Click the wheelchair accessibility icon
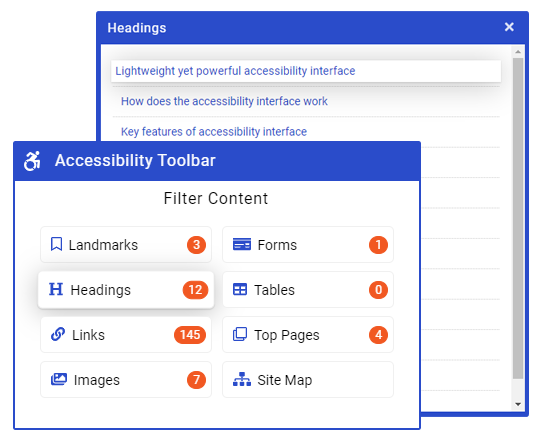The width and height of the screenshot is (540, 440). [32, 161]
